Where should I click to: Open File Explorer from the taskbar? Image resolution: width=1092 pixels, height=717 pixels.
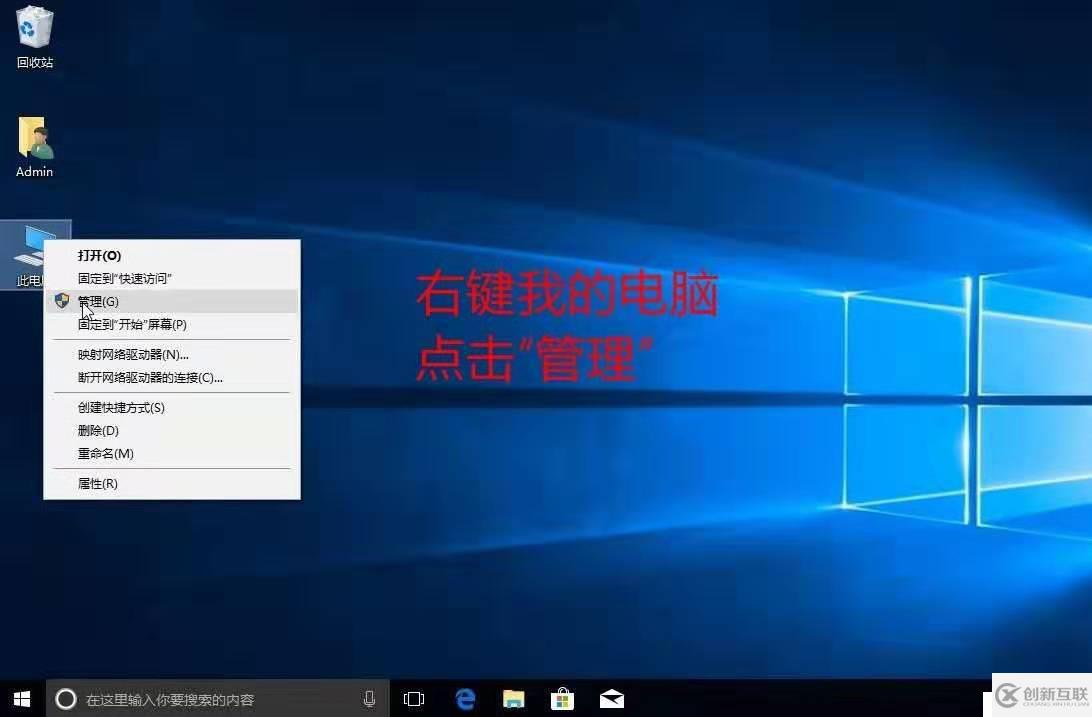pos(514,699)
